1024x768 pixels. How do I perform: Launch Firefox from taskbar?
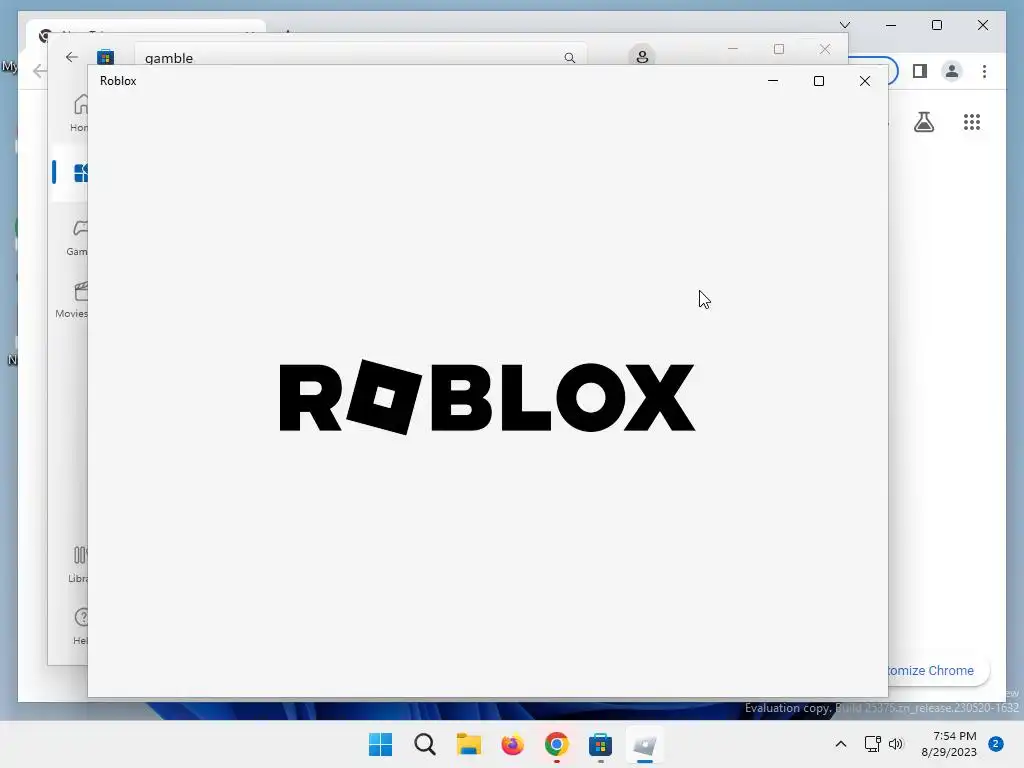512,744
